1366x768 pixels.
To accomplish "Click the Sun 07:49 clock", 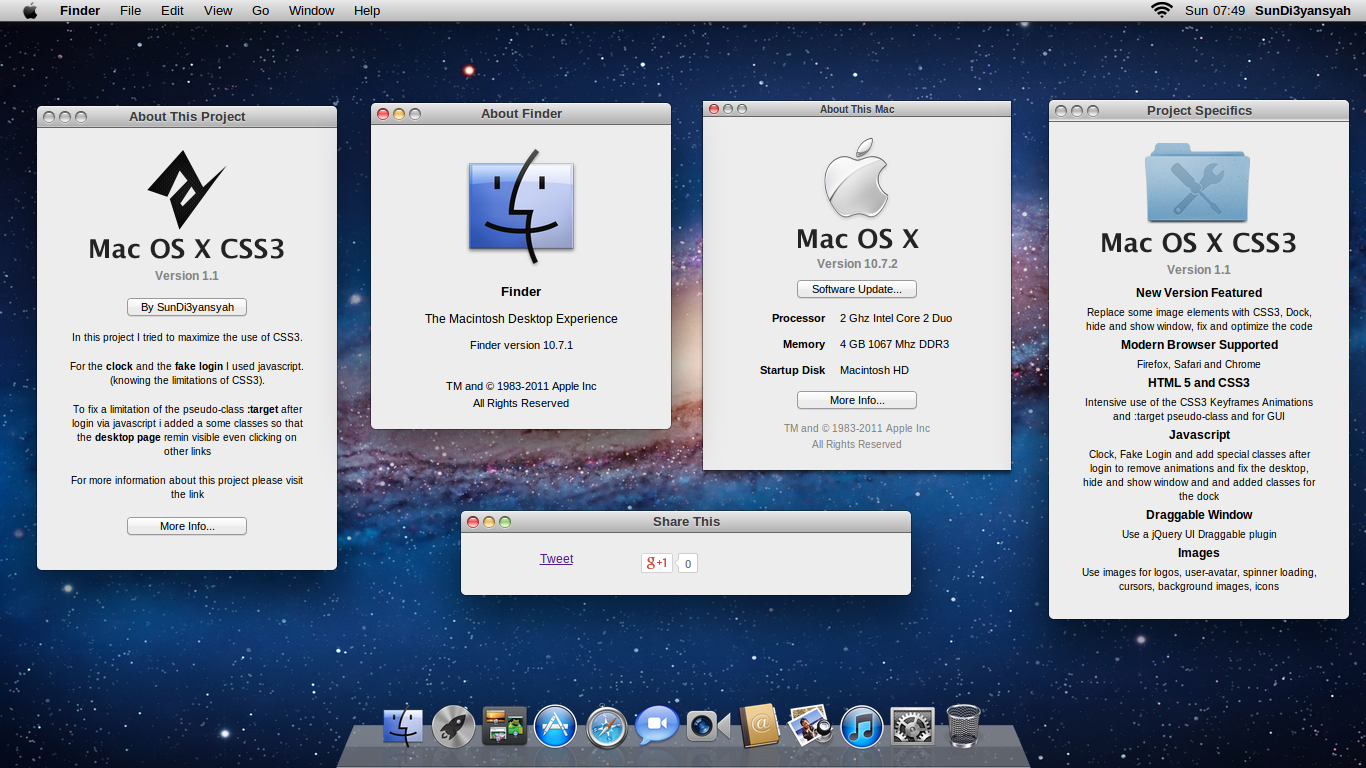I will pyautogui.click(x=1215, y=10).
